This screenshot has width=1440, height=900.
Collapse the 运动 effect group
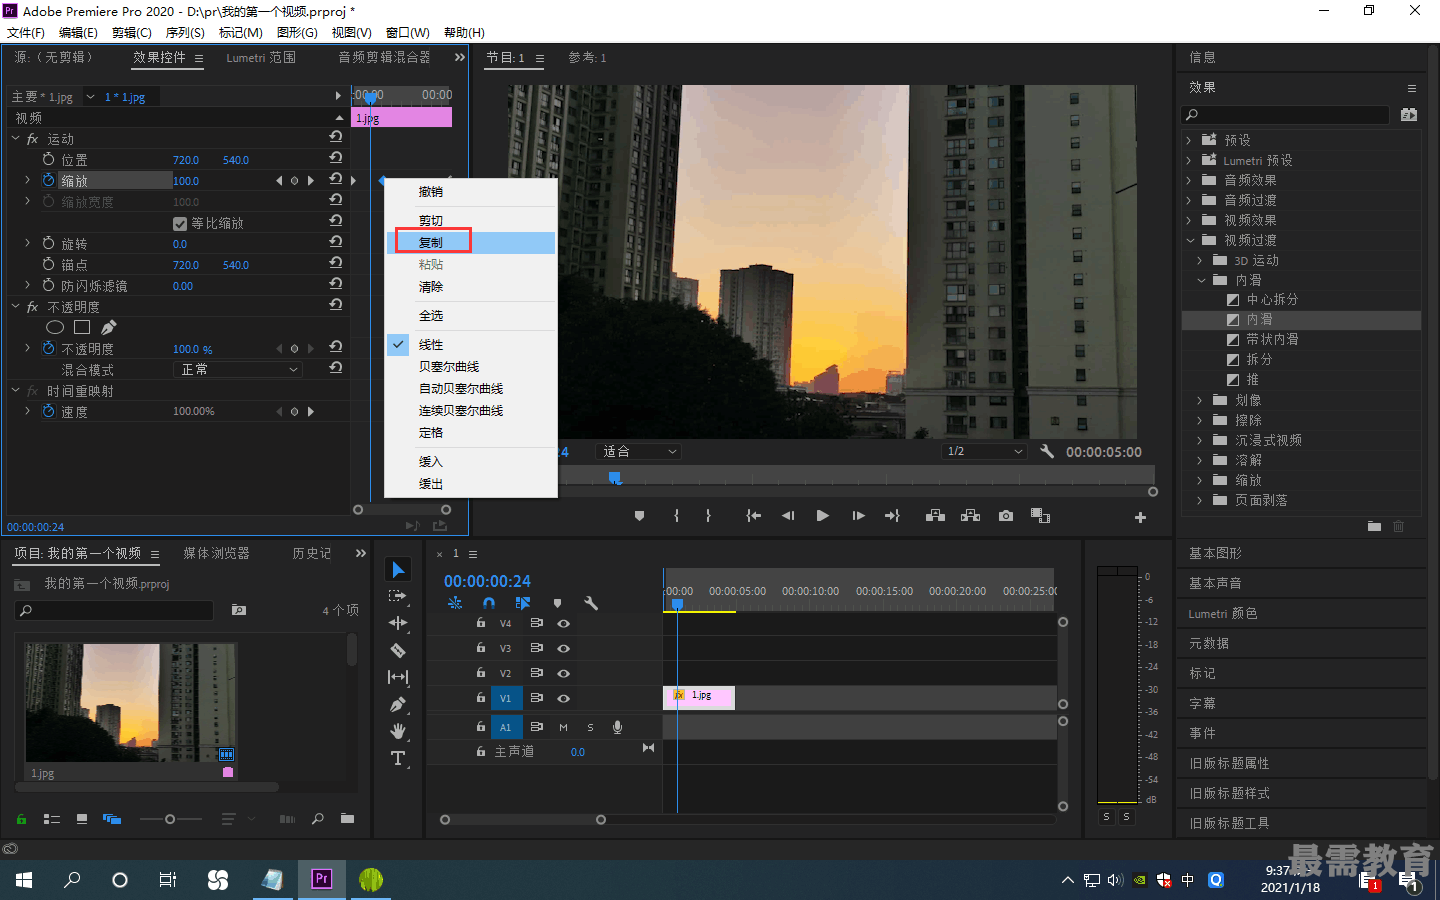15,138
